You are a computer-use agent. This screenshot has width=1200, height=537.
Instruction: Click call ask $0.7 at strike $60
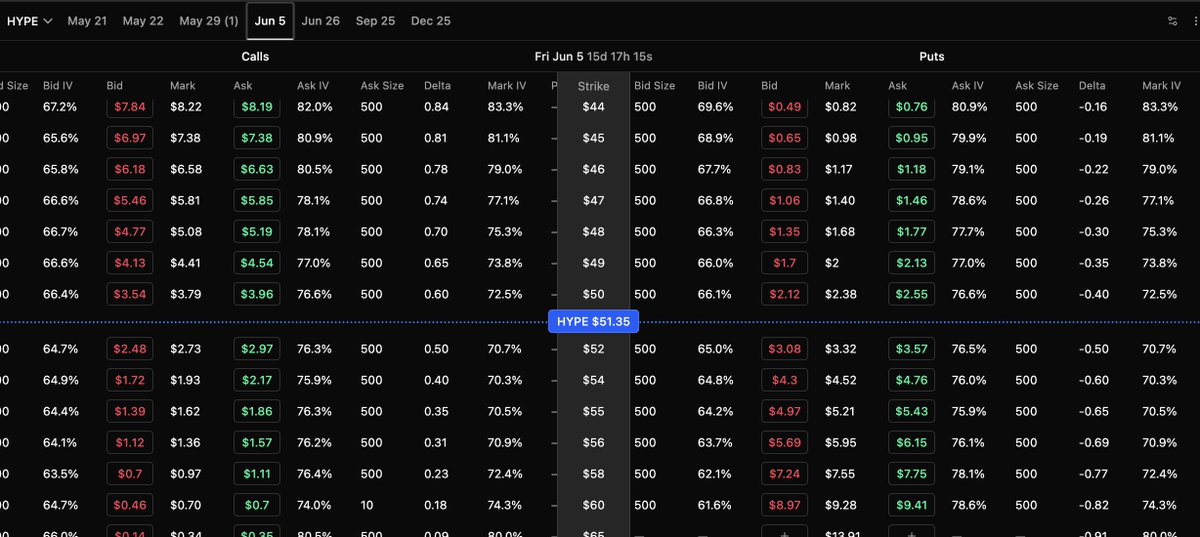[x=257, y=505]
